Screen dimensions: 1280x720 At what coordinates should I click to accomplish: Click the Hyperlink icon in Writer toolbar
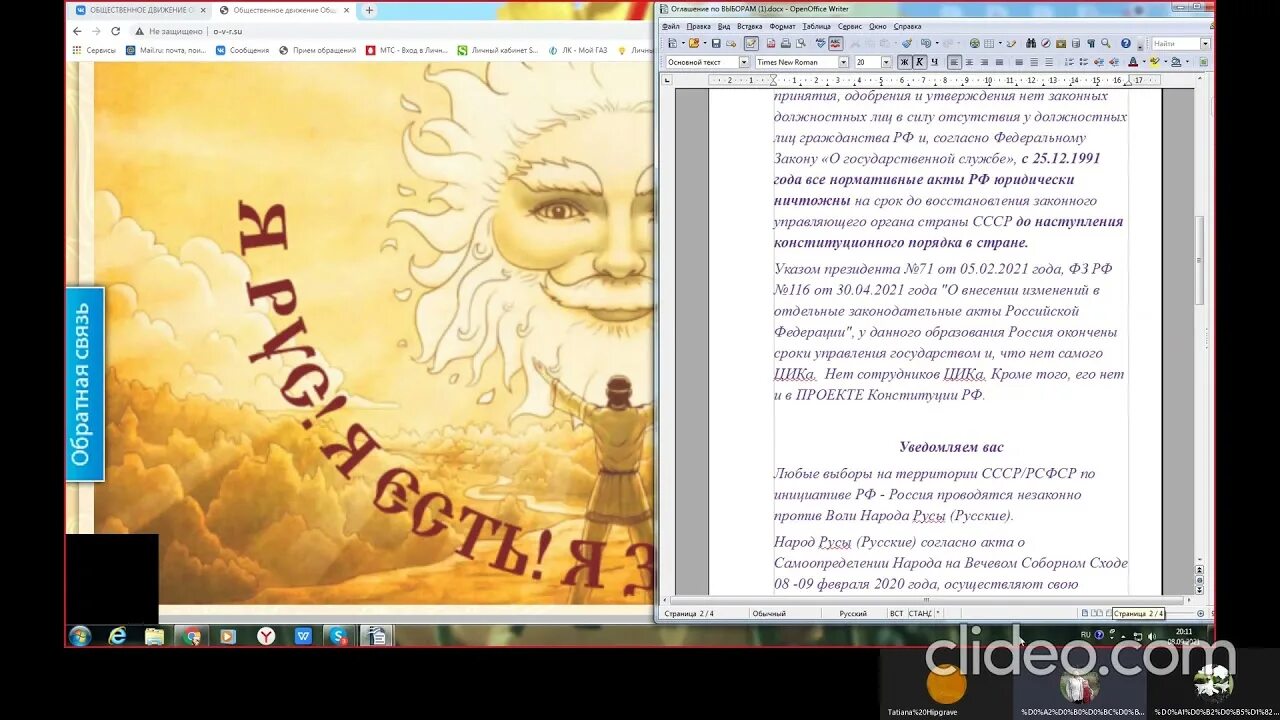click(974, 43)
